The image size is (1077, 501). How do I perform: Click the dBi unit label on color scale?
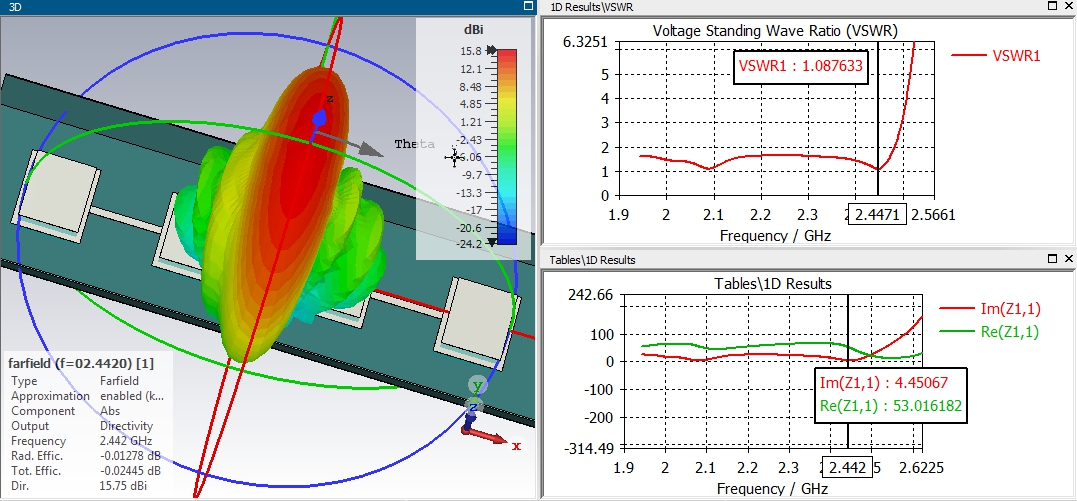473,30
